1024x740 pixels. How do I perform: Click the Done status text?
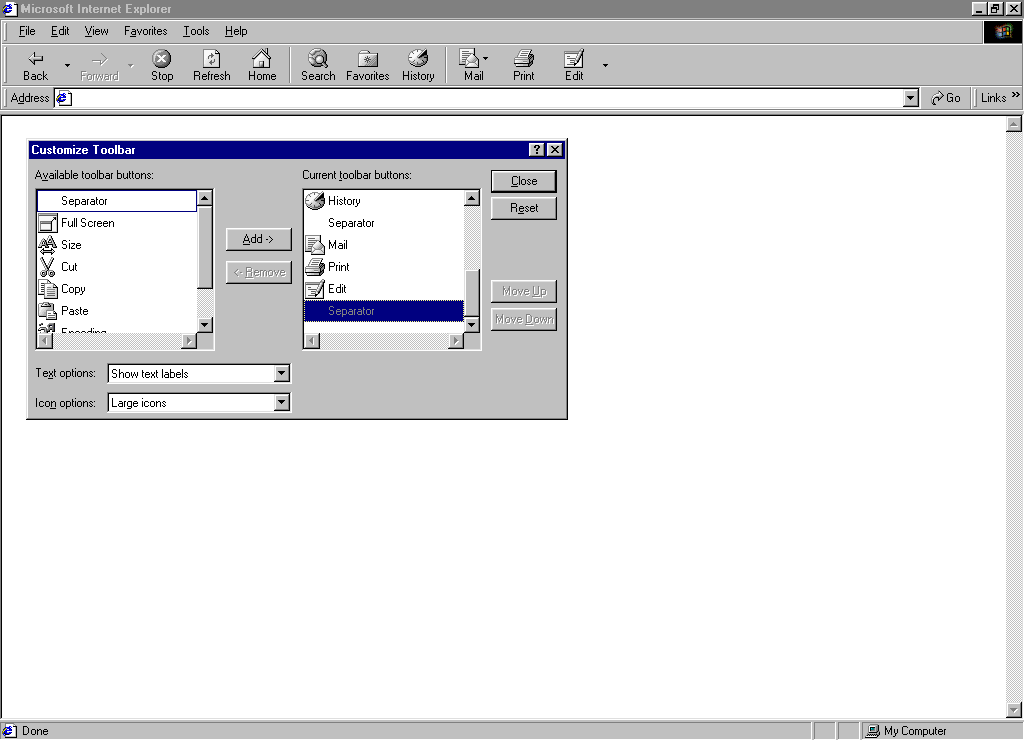[x=35, y=731]
